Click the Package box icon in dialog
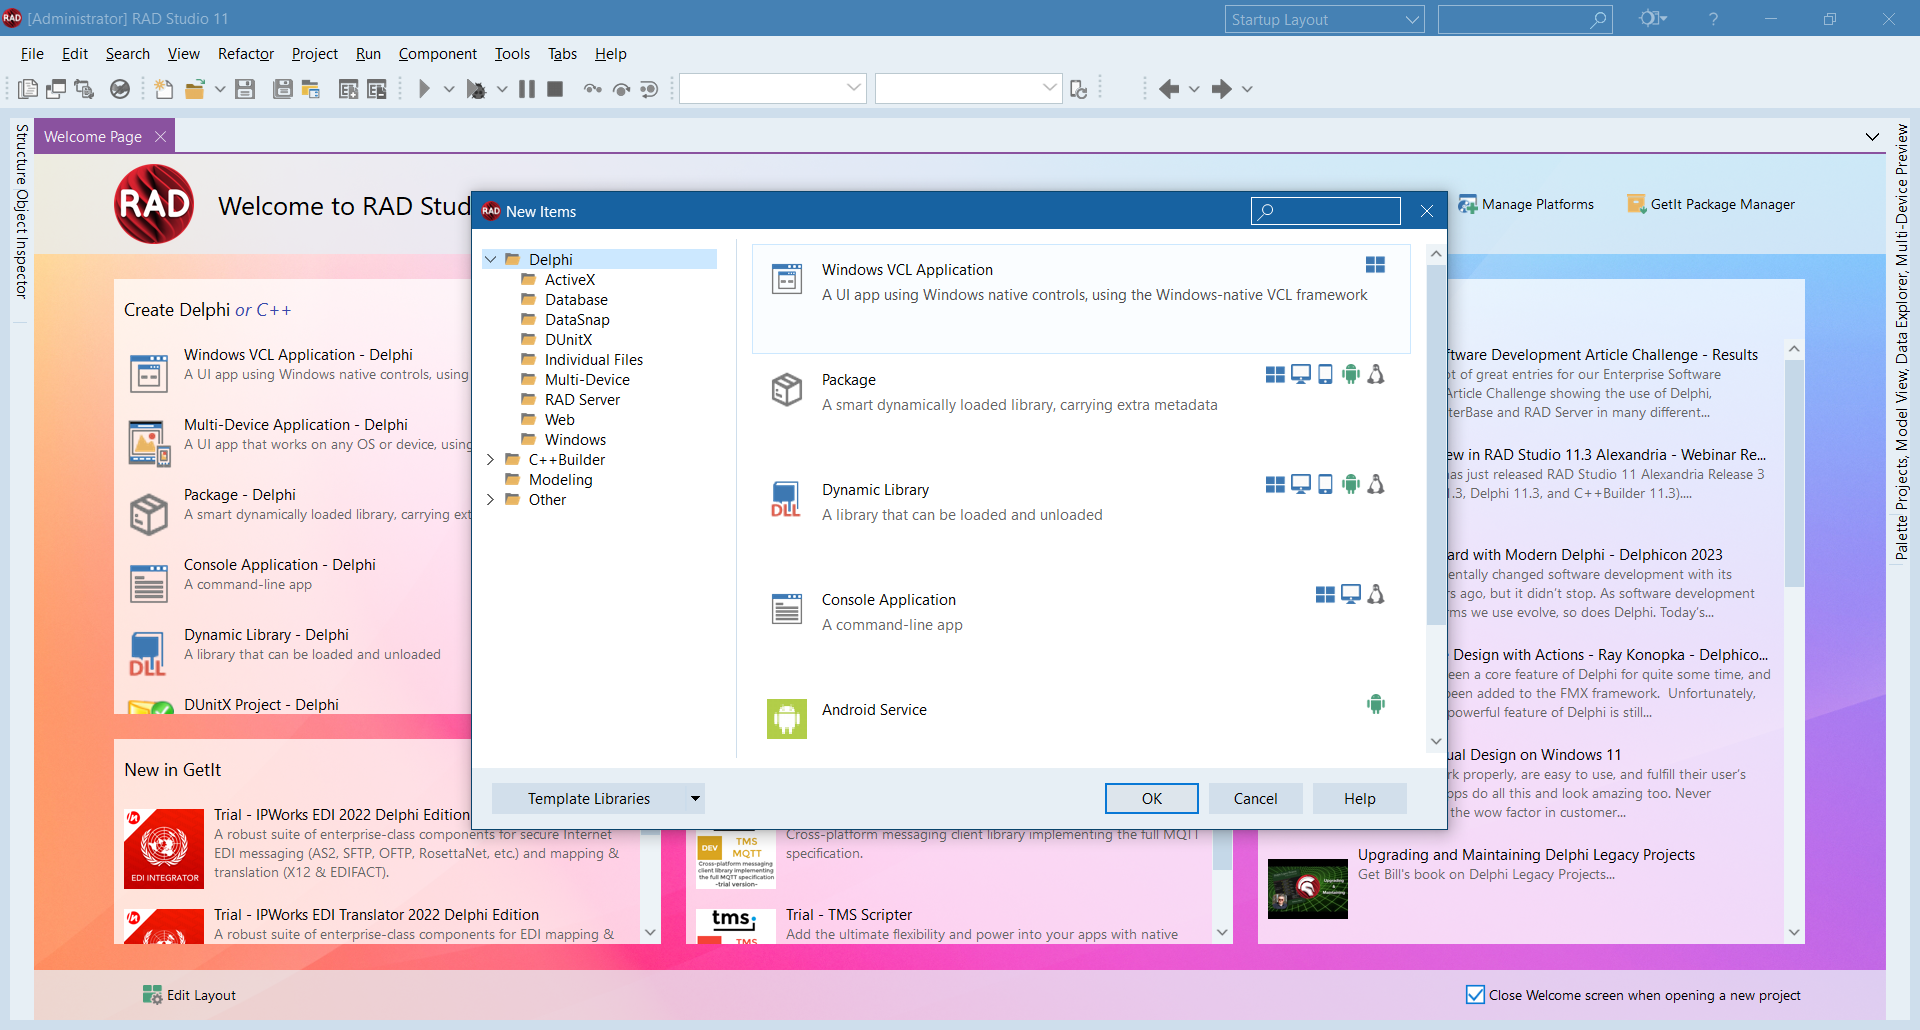The height and width of the screenshot is (1030, 1920). click(787, 389)
